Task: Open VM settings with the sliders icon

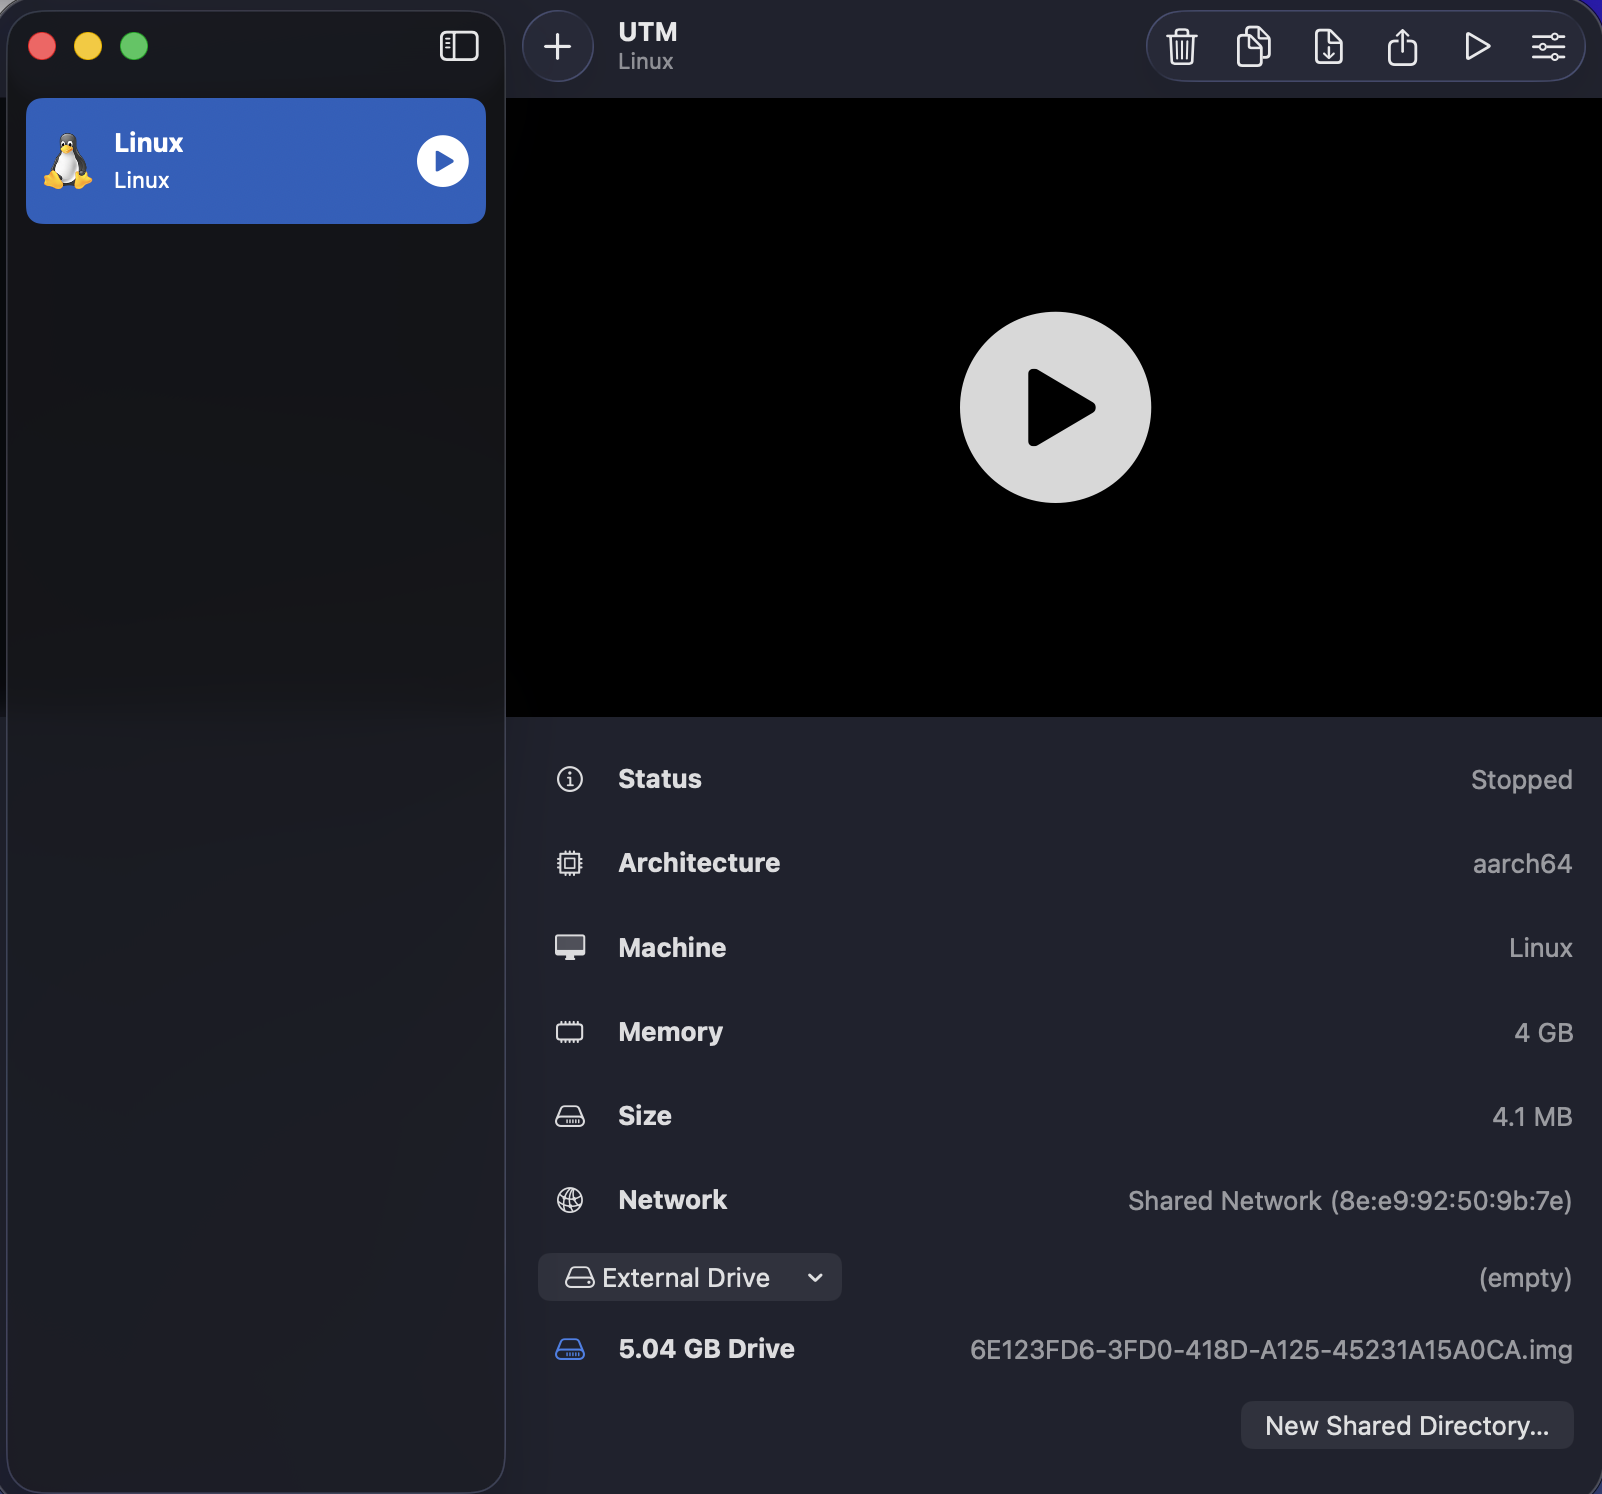Action: [1548, 46]
